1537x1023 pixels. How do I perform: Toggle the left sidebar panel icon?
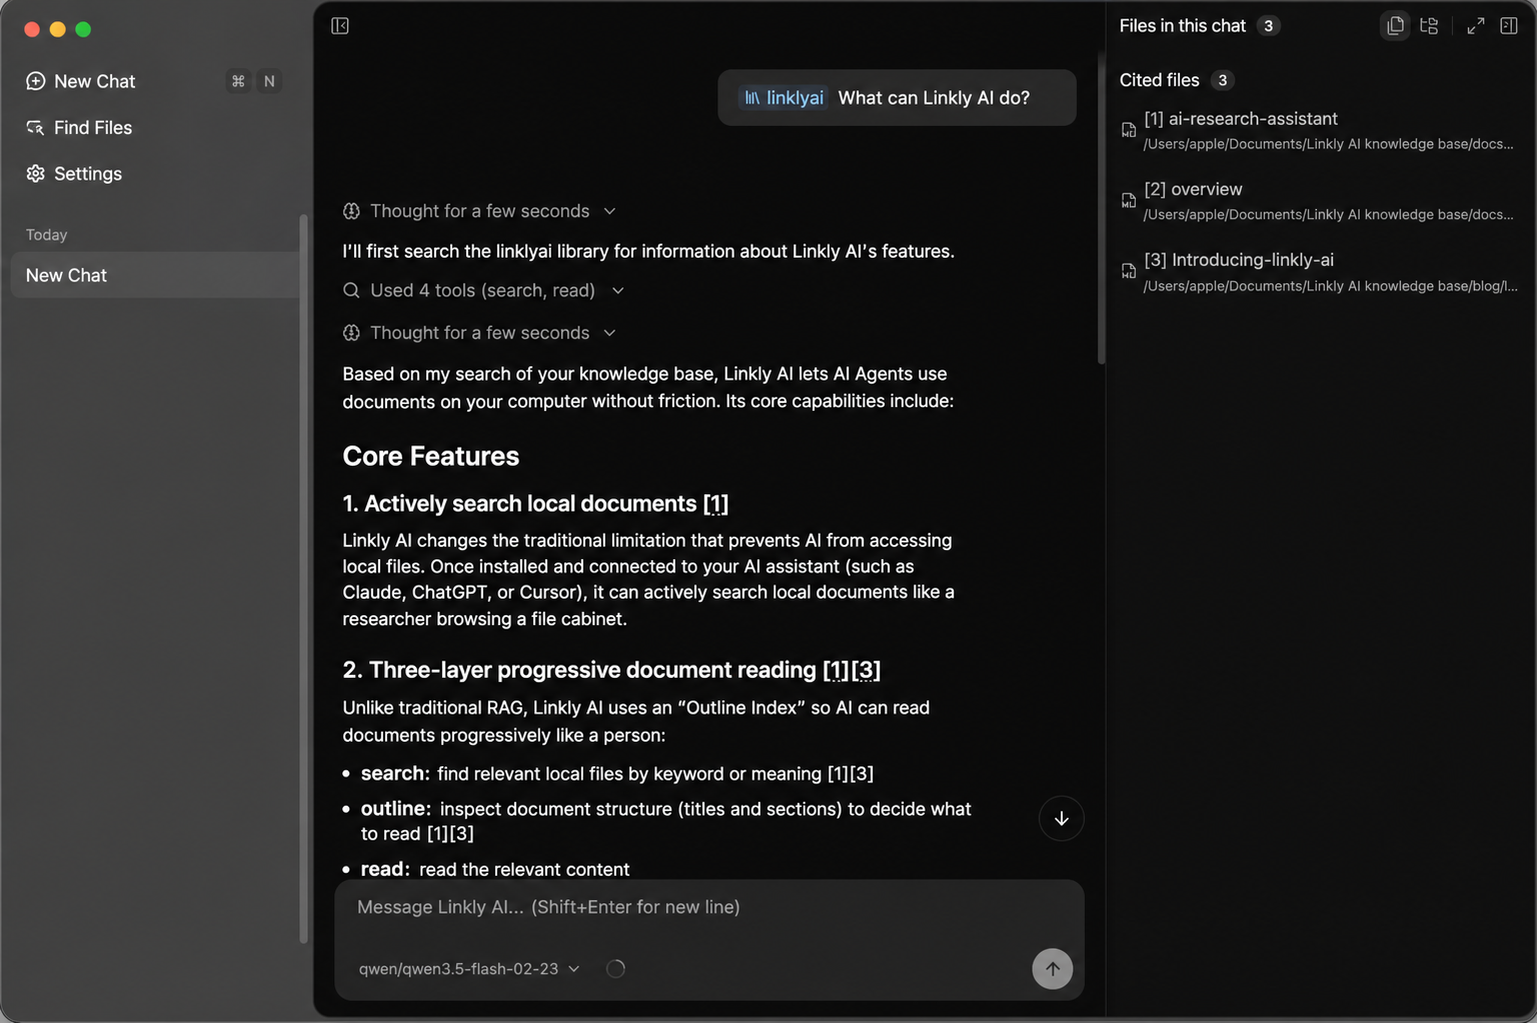pos(340,26)
